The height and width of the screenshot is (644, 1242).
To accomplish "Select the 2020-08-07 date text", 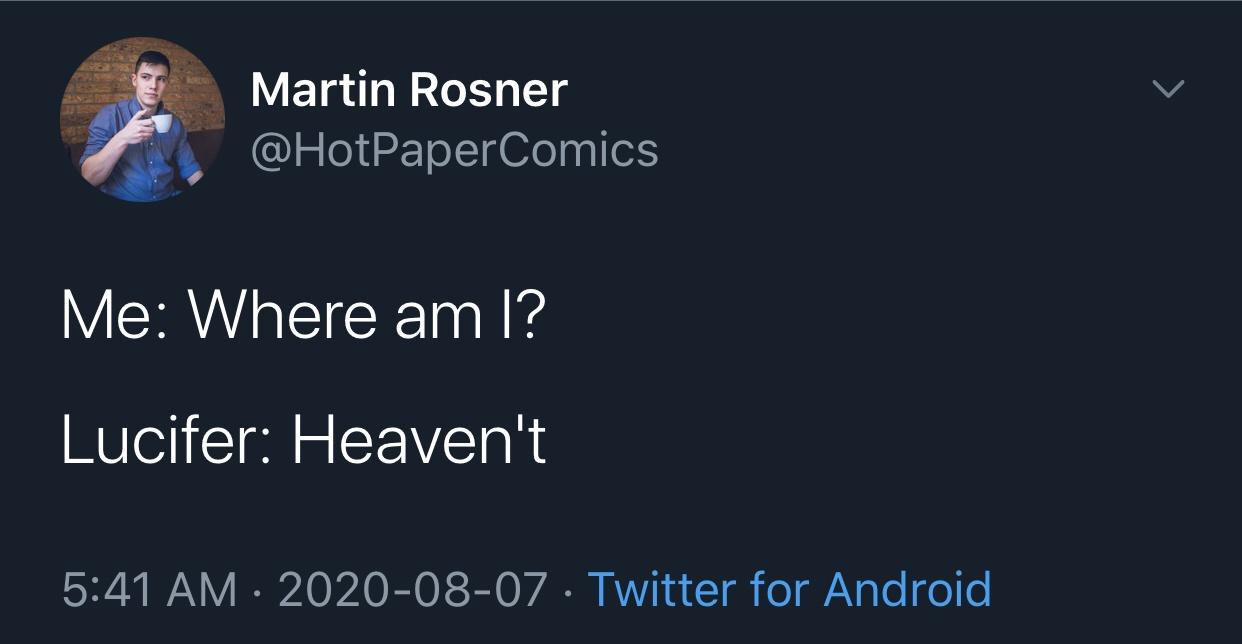I will click(x=413, y=589).
